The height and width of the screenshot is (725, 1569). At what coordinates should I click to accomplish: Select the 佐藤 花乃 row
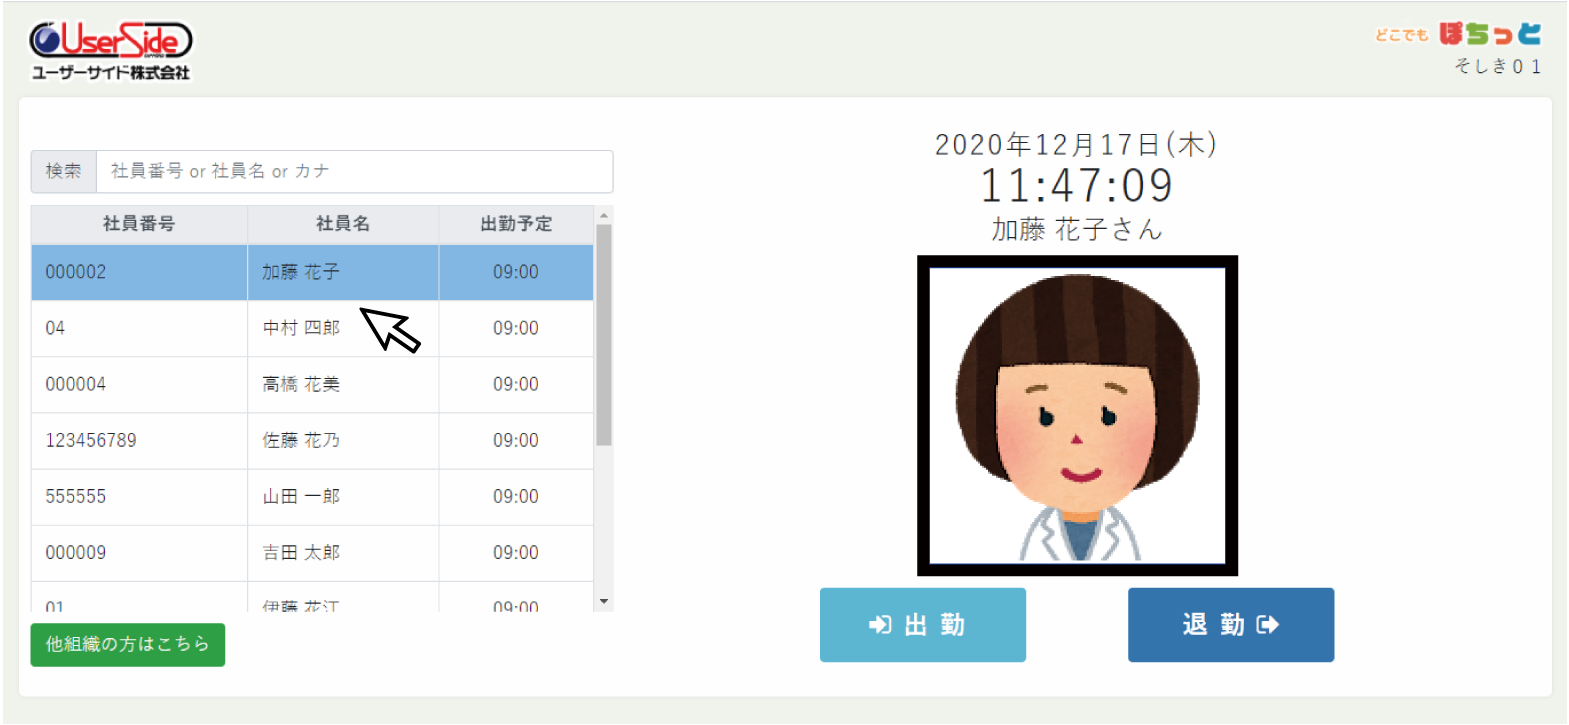(x=301, y=440)
